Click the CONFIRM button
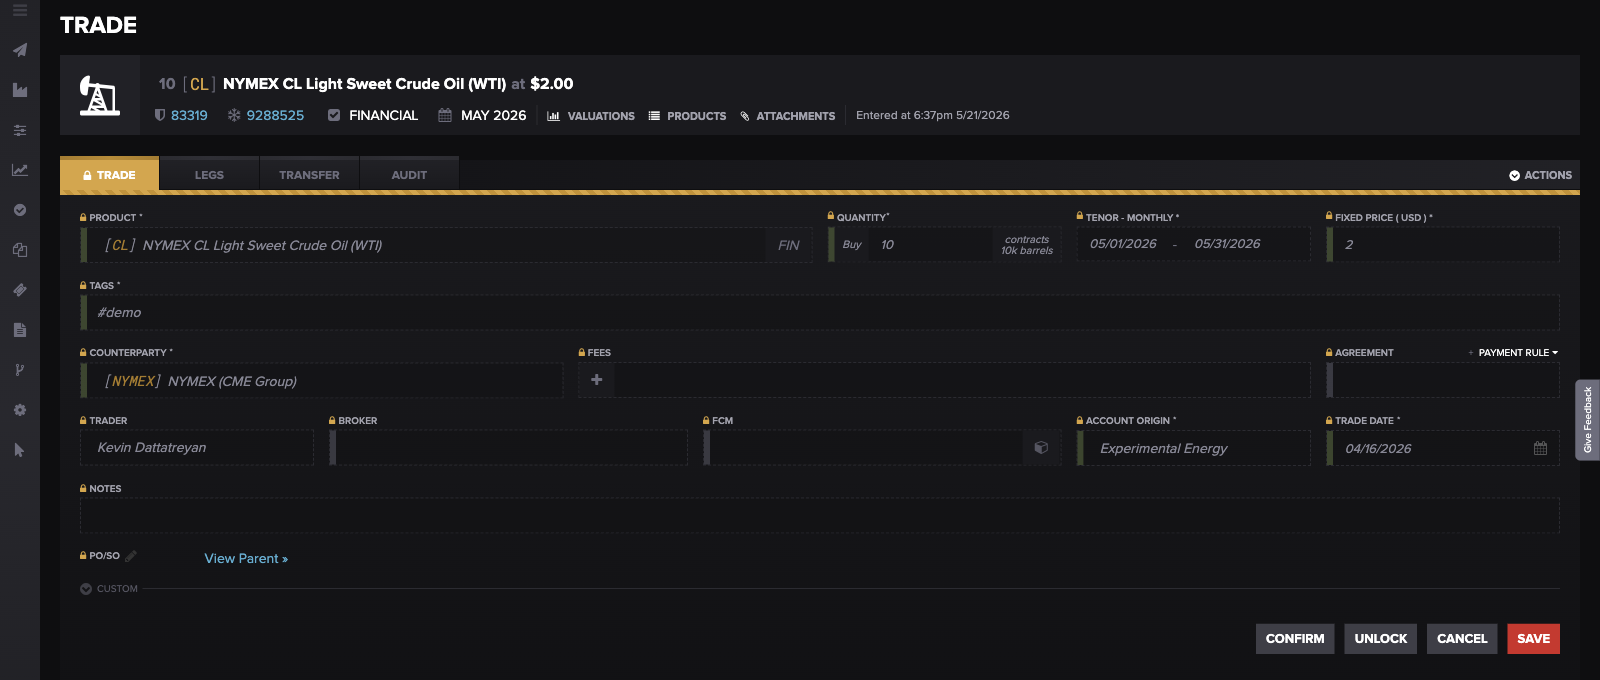1600x680 pixels. pos(1295,639)
